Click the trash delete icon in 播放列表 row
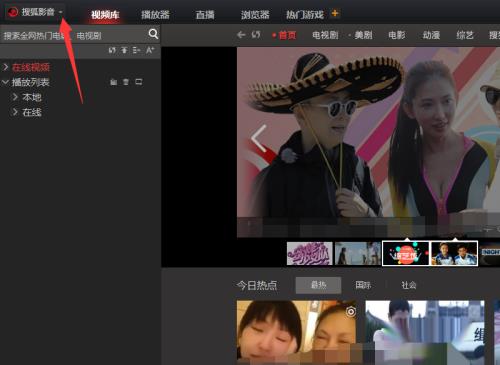 (x=126, y=82)
